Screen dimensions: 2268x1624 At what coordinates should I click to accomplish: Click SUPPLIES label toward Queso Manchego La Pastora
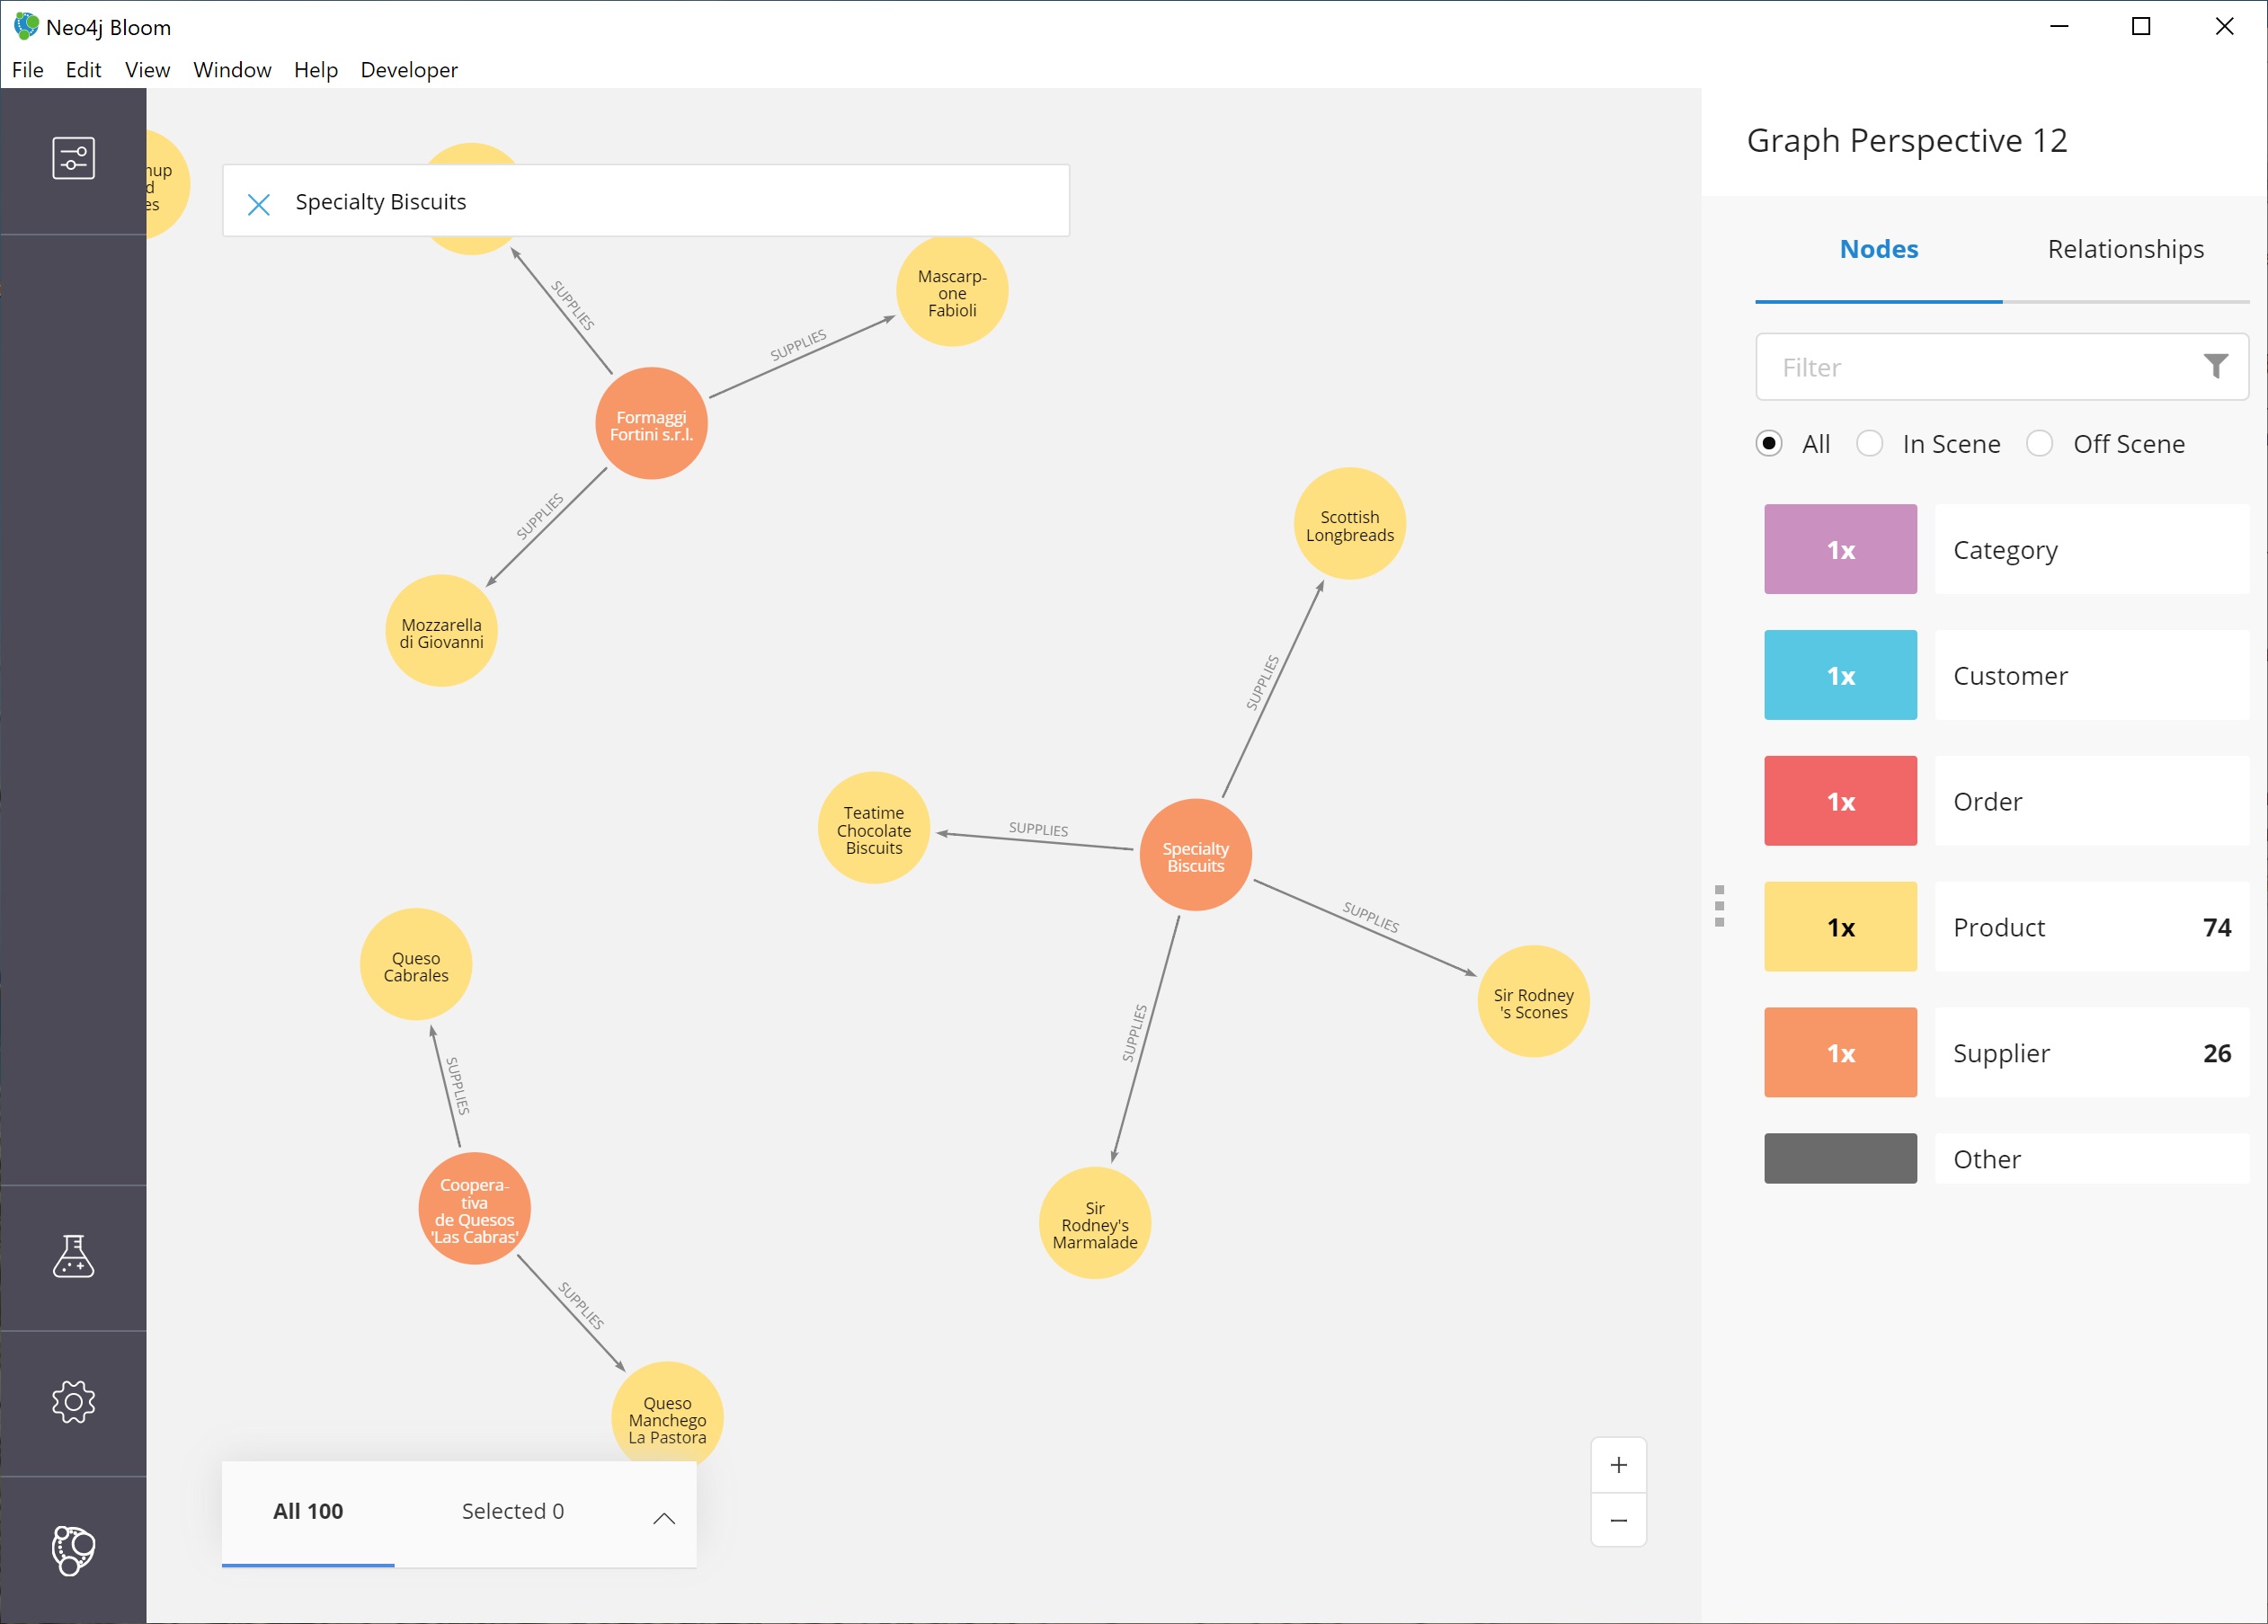pyautogui.click(x=581, y=1305)
